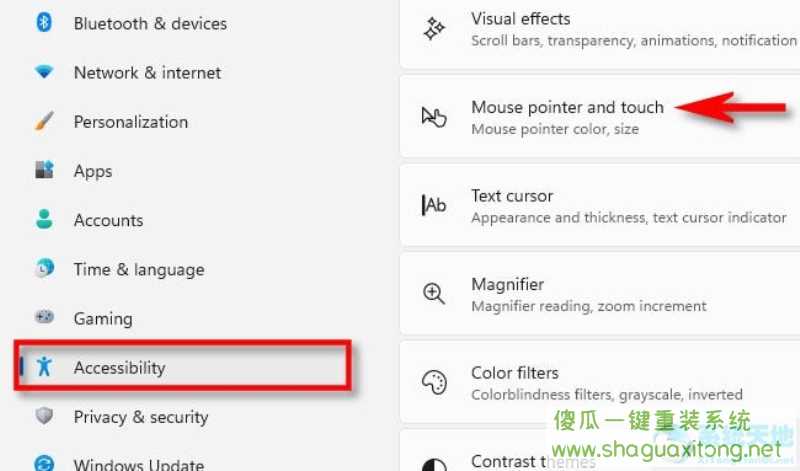Open the Text cursor settings
The width and height of the screenshot is (800, 471).
tap(599, 205)
